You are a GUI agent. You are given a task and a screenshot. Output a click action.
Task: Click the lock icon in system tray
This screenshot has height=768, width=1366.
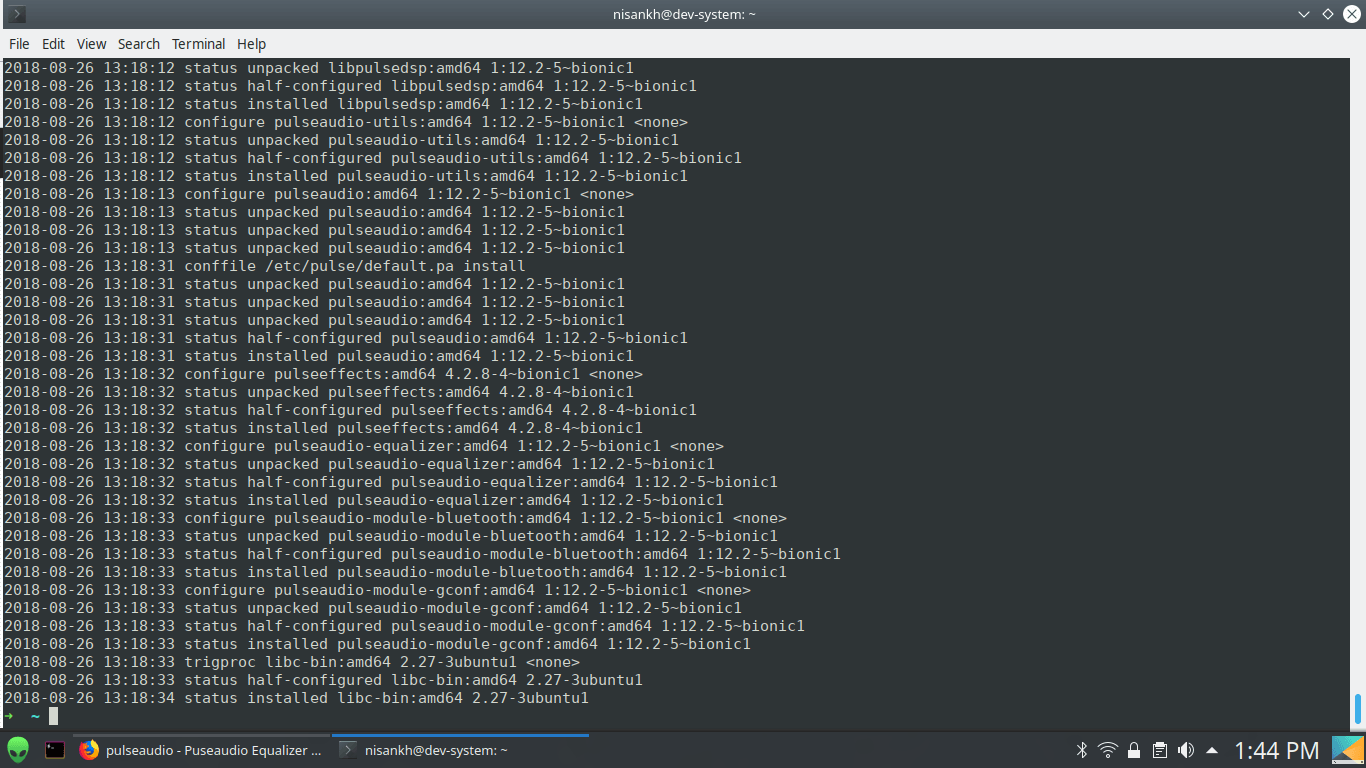pos(1134,750)
